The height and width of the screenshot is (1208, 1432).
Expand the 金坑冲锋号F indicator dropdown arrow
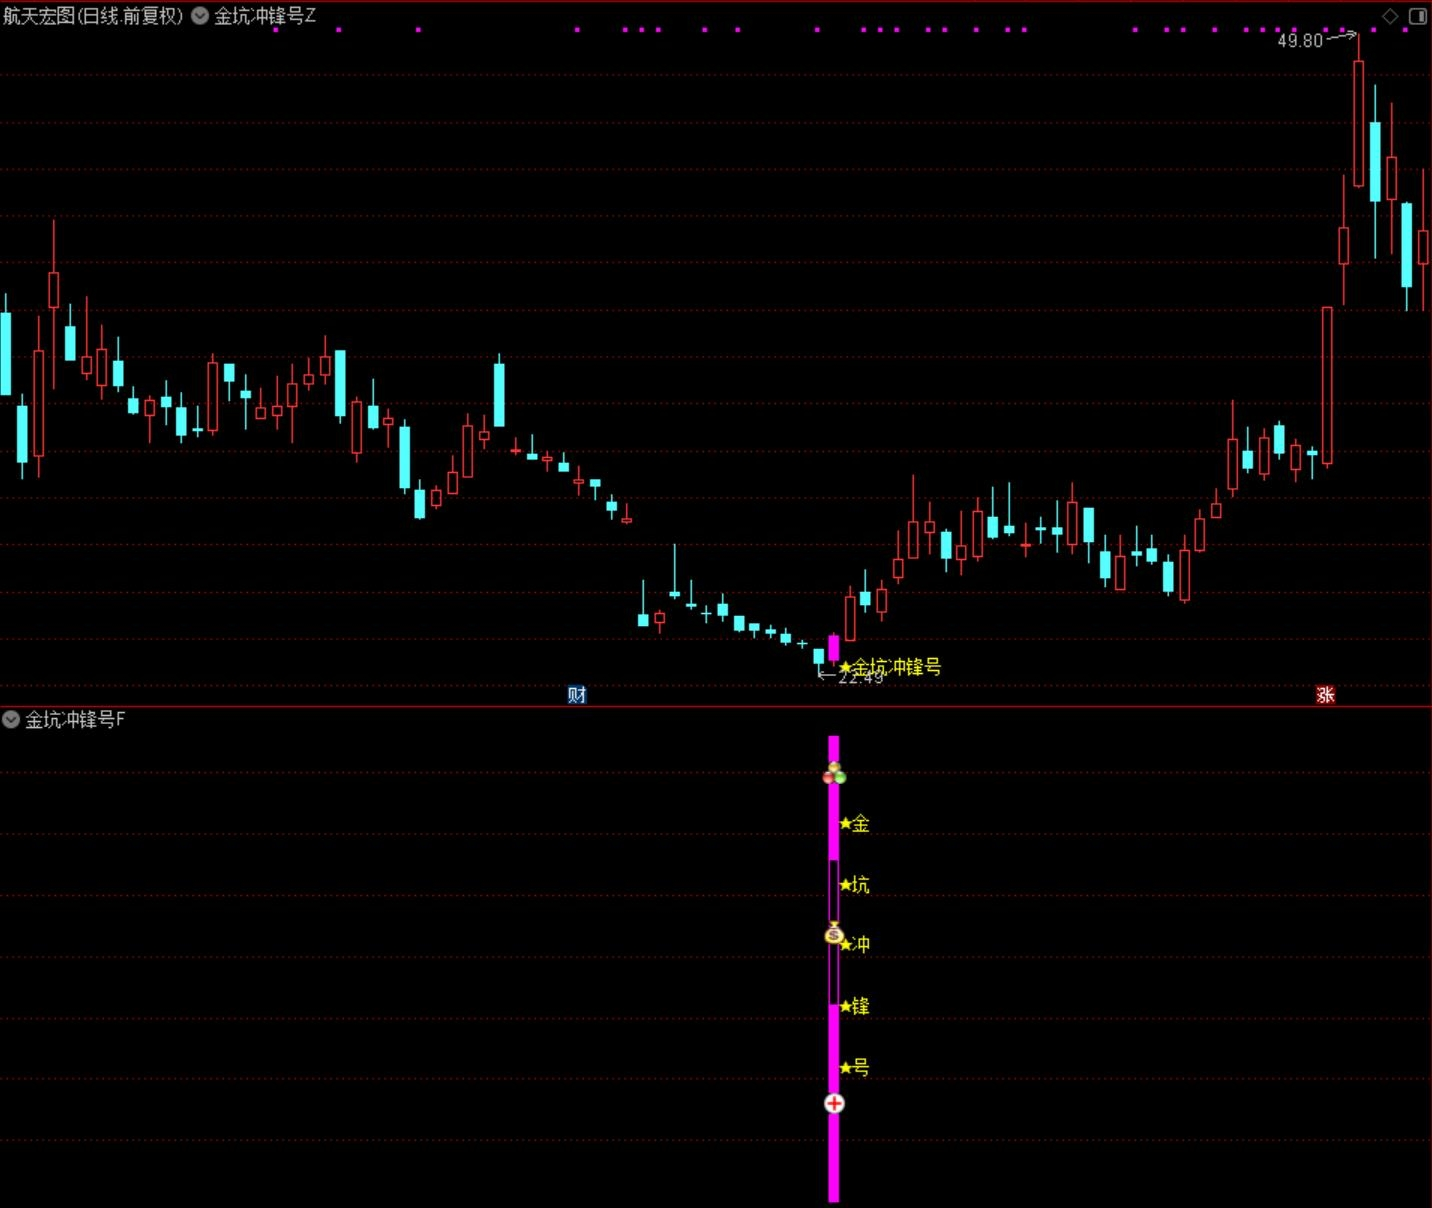click(x=11, y=719)
